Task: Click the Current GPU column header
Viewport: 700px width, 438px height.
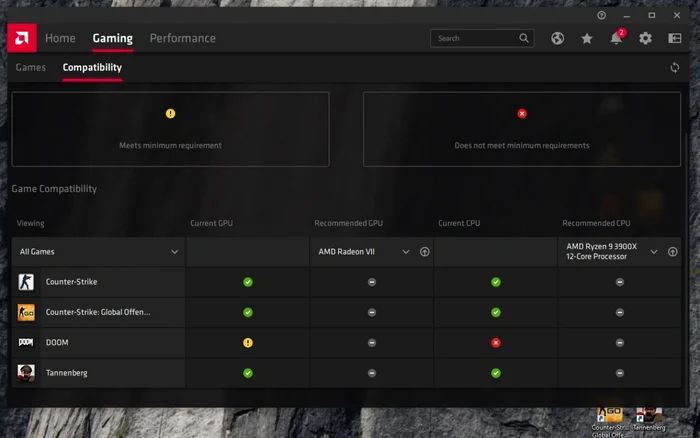Action: (x=211, y=223)
